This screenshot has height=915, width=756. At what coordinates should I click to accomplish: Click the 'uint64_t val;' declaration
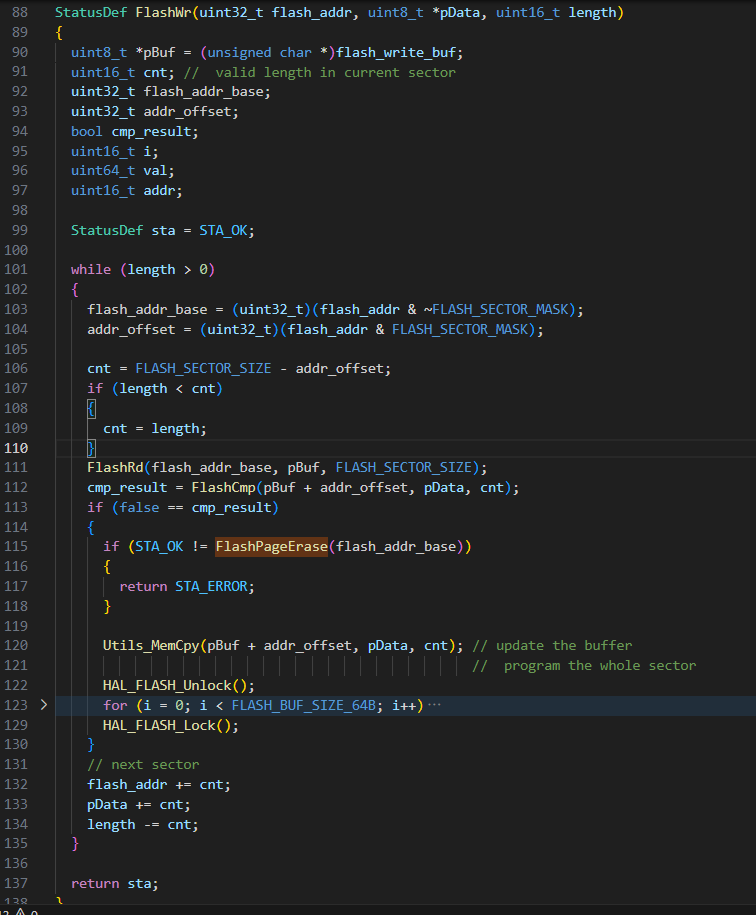pos(122,171)
